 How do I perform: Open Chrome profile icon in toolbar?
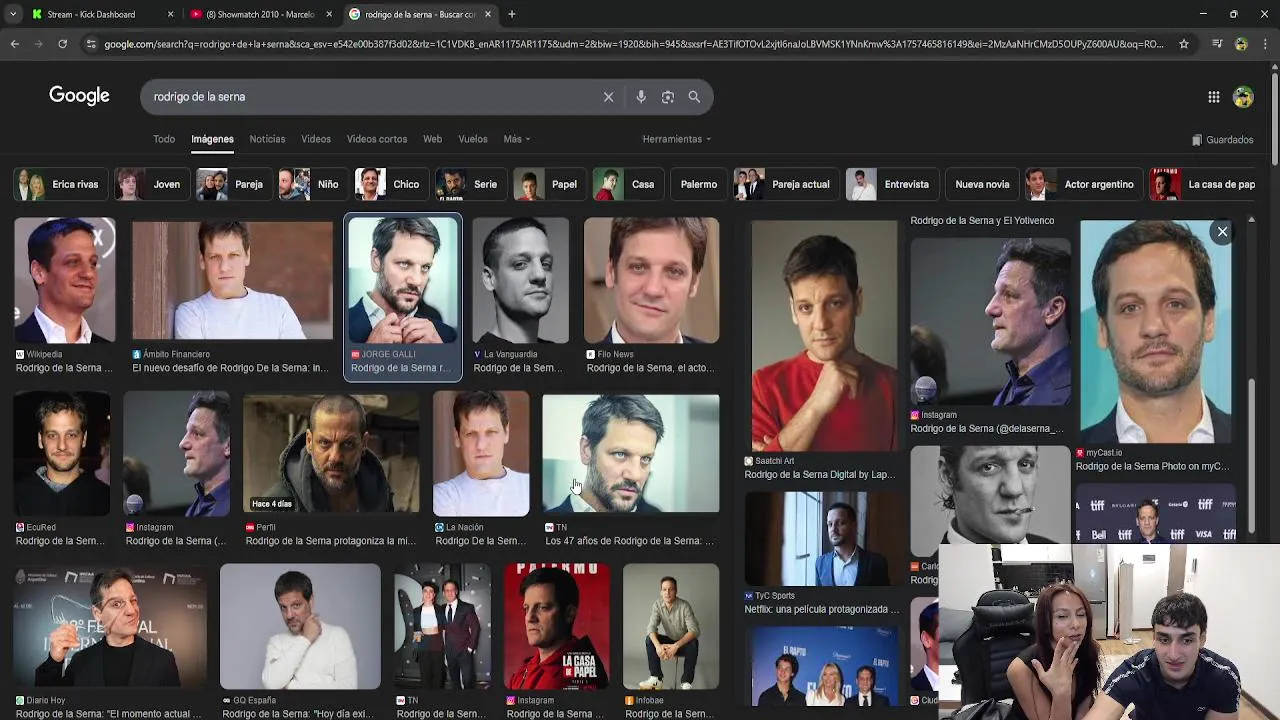coord(1241,44)
